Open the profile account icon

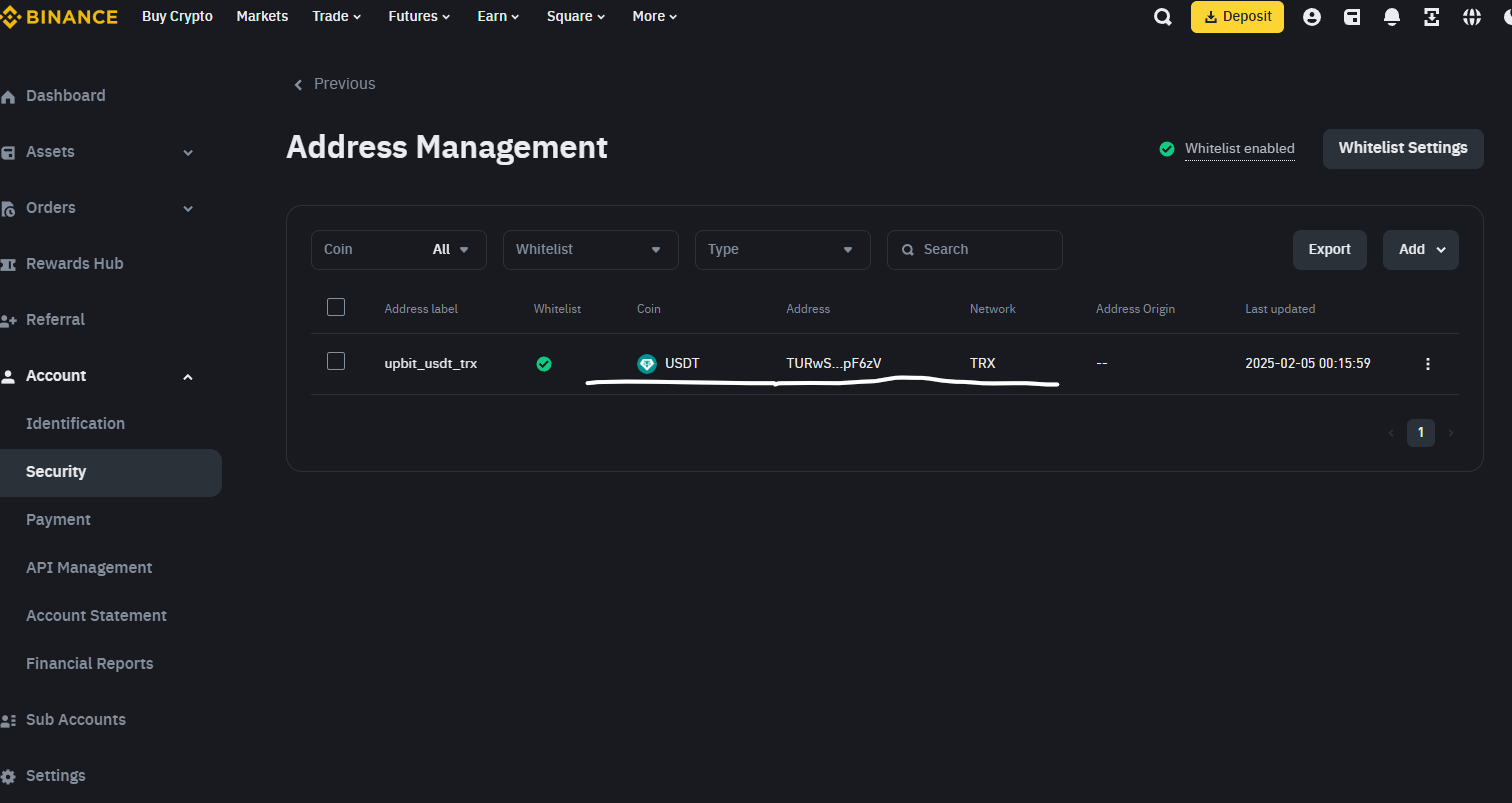(x=1312, y=17)
